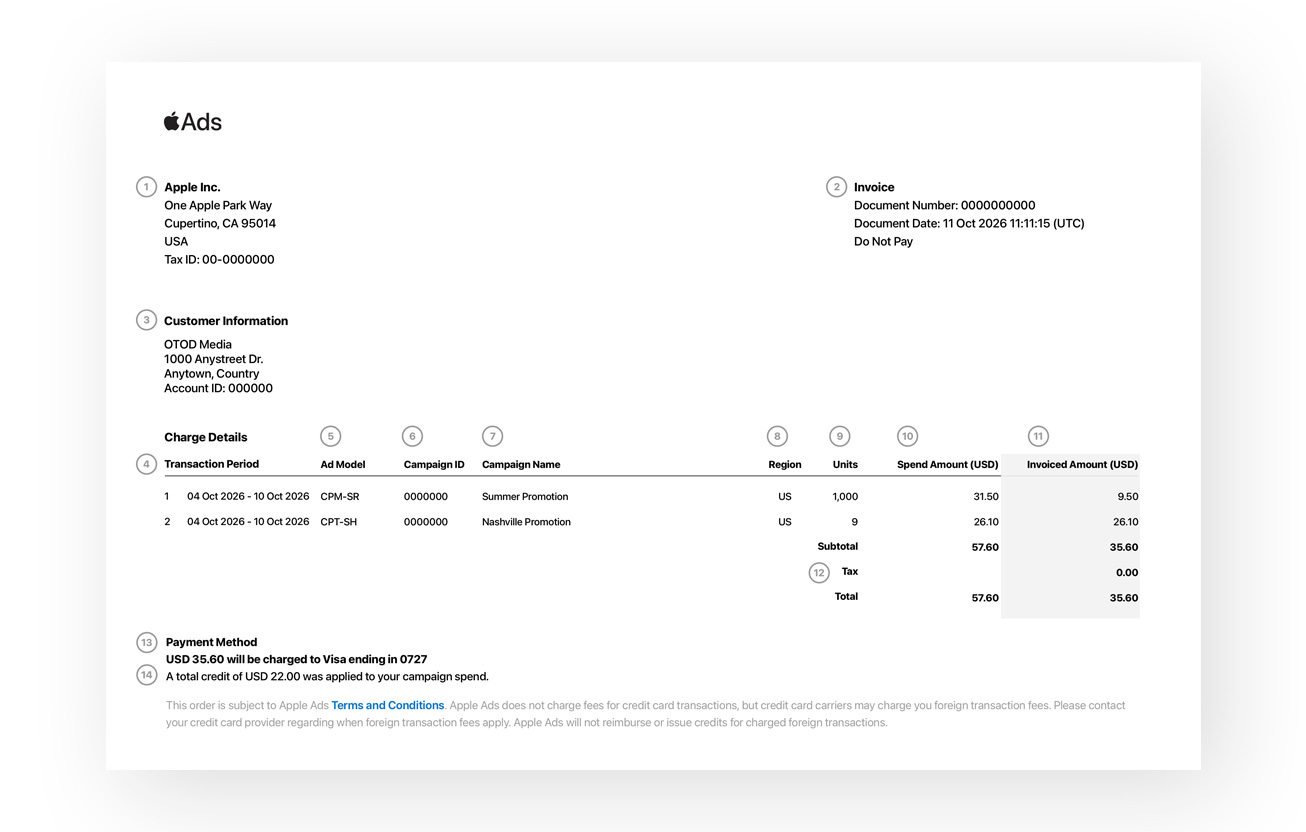Image resolution: width=1306 pixels, height=832 pixels.
Task: Select the '1,000' units value
Action: [x=845, y=496]
